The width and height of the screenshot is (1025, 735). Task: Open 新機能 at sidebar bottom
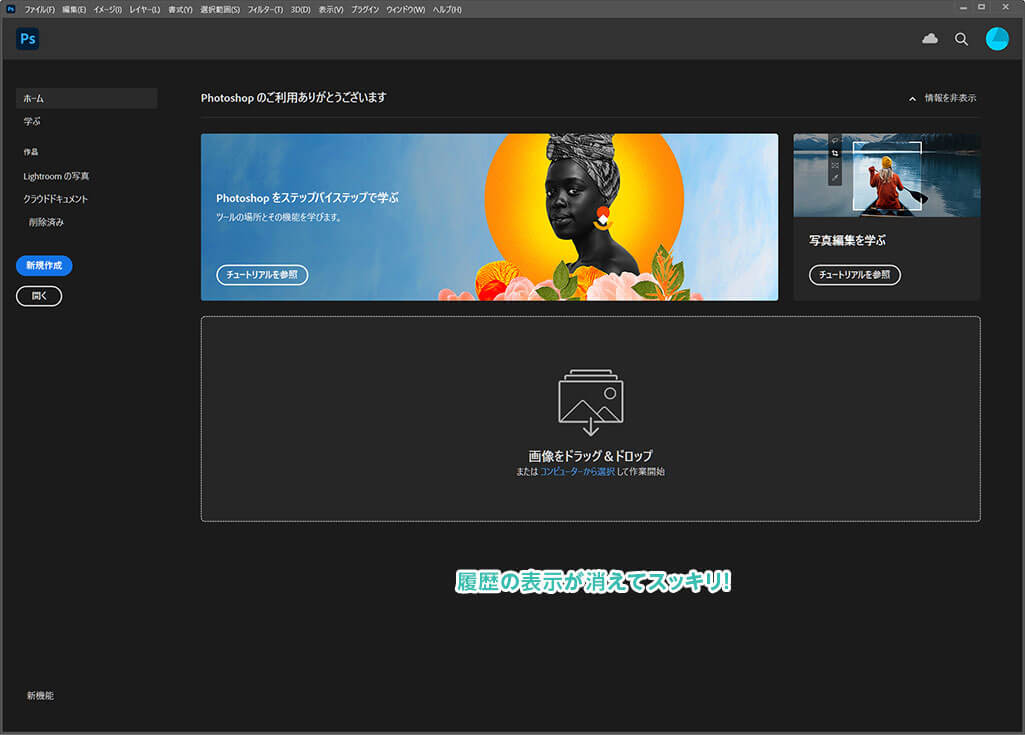[x=41, y=696]
